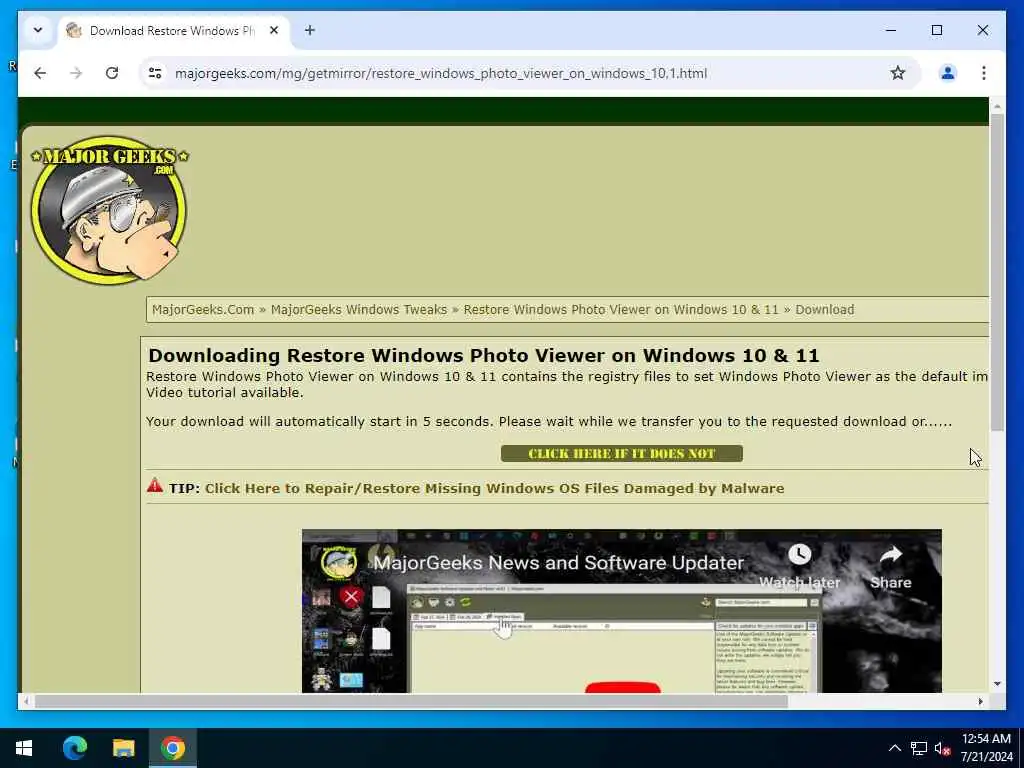Minimize the Chrome window
The height and width of the screenshot is (768, 1024).
(891, 30)
